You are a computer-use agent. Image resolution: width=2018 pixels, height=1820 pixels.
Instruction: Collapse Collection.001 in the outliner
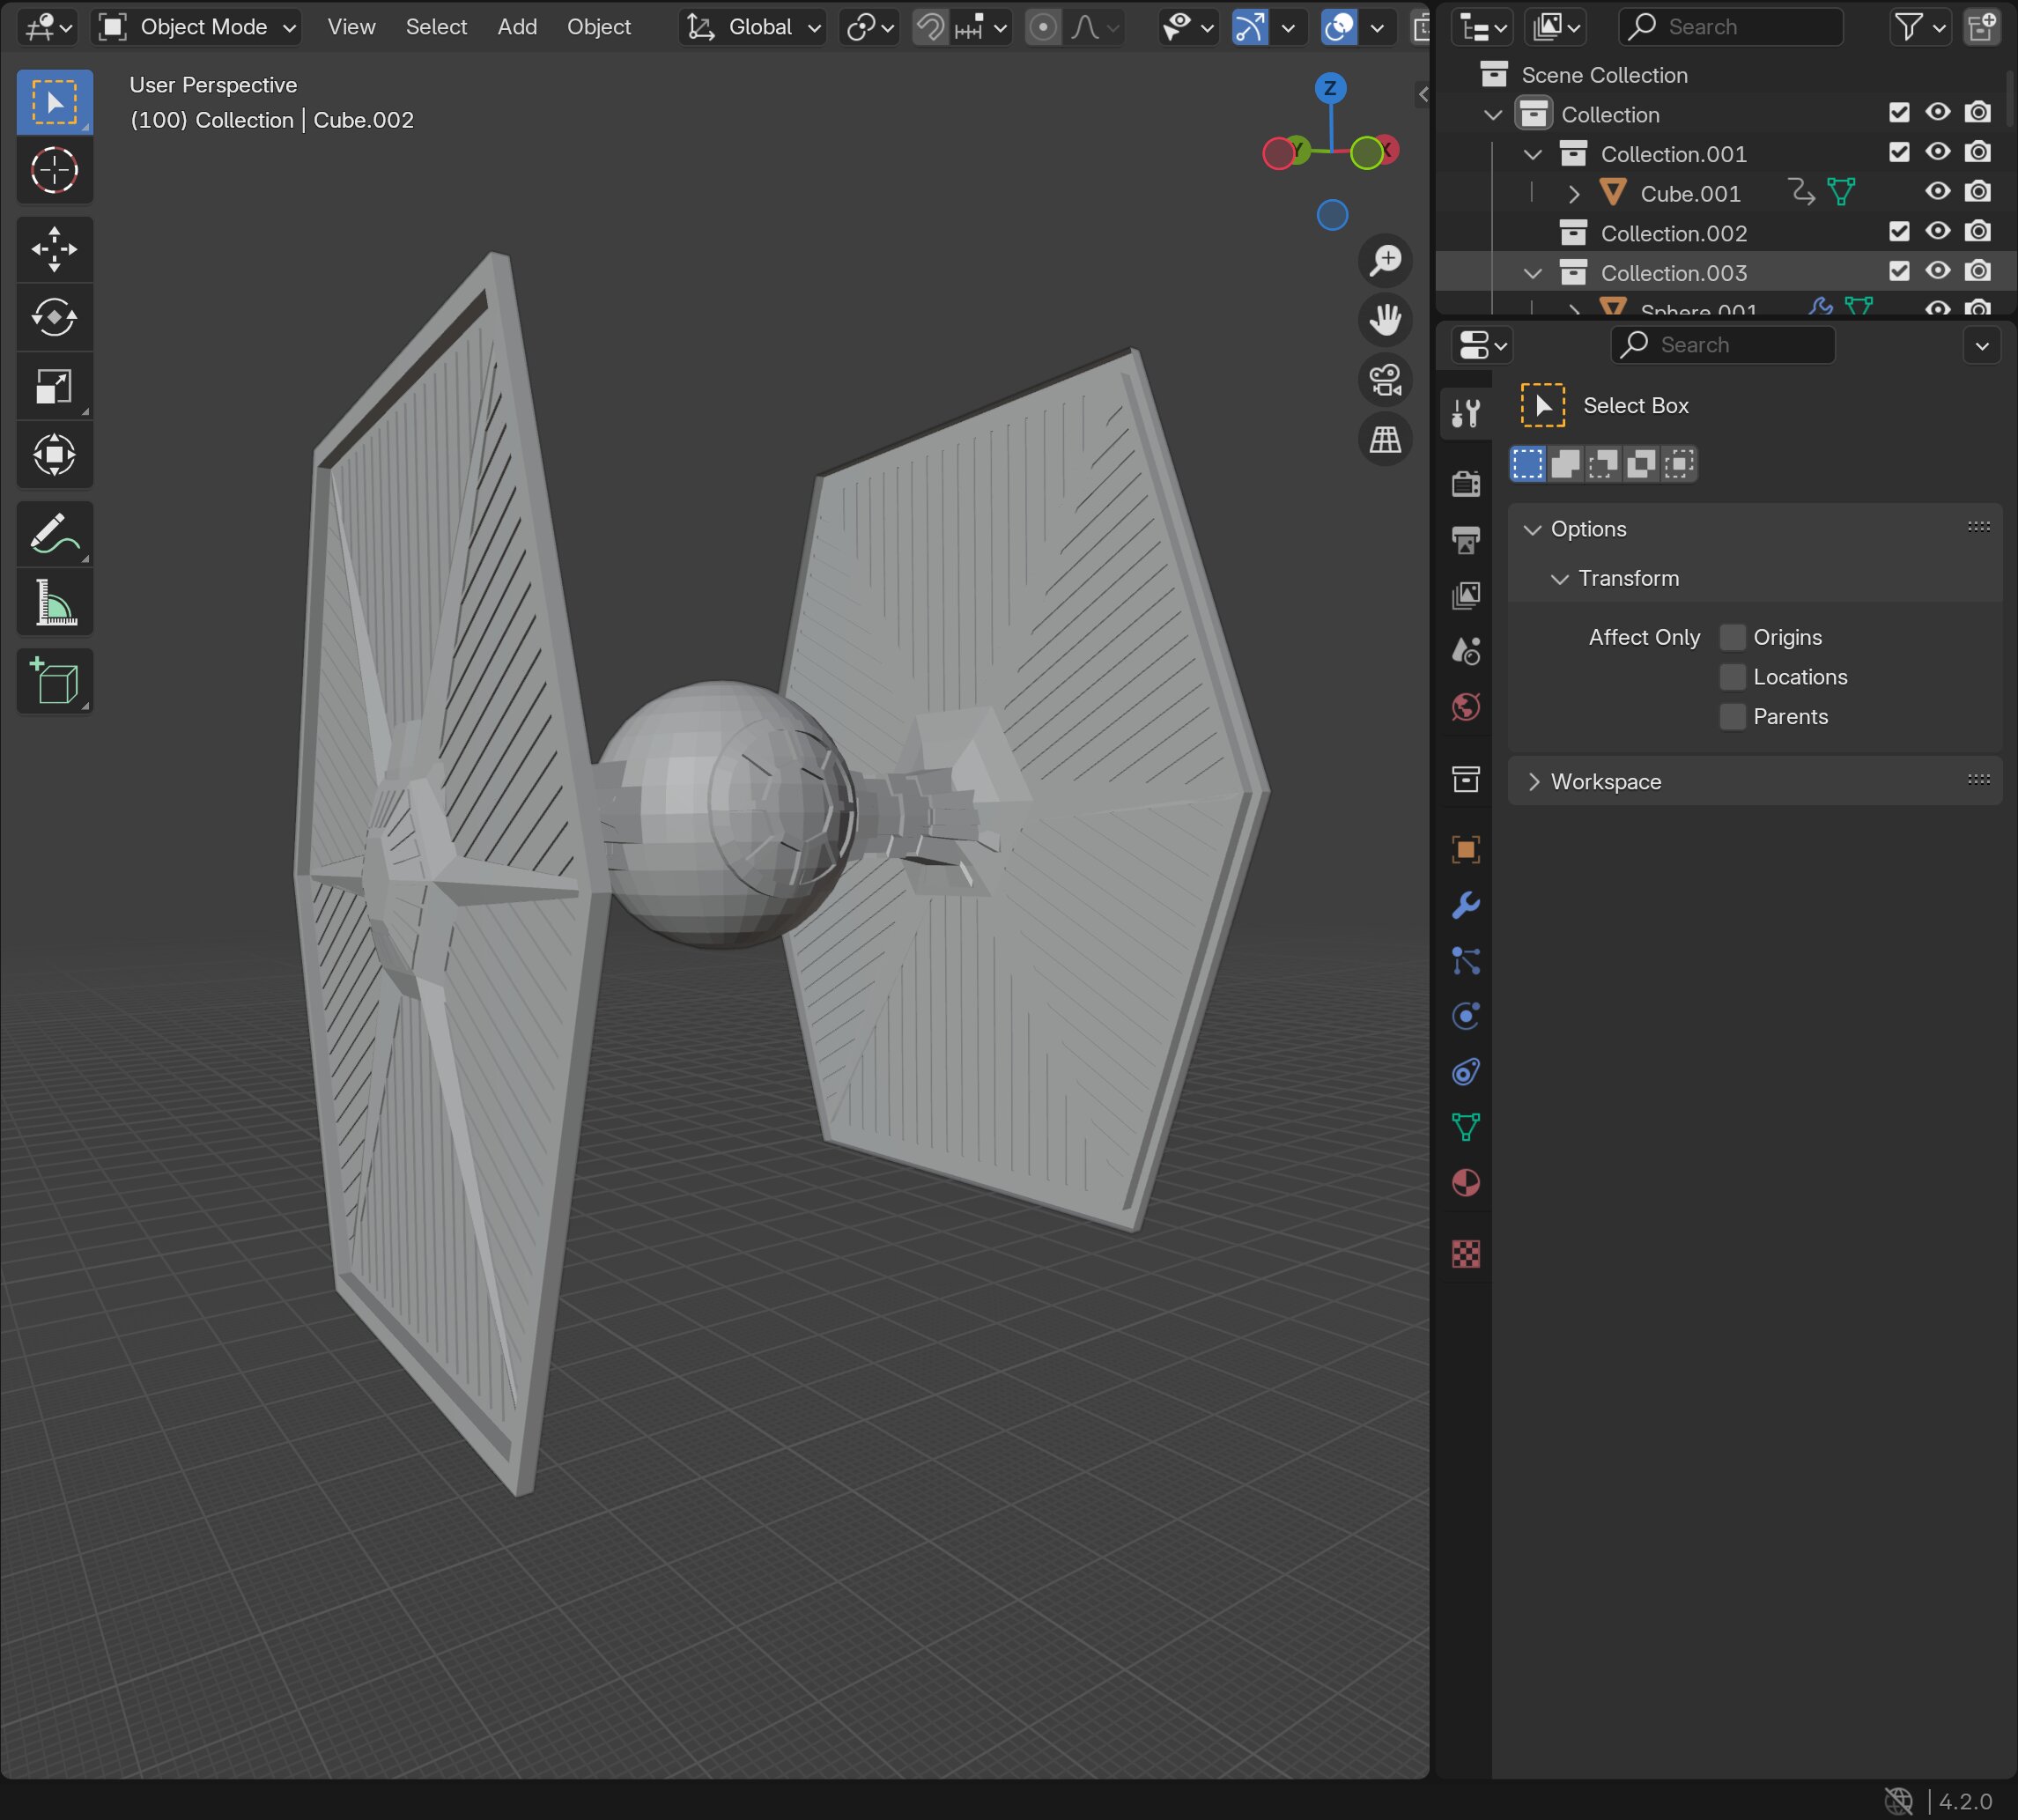(x=1532, y=154)
